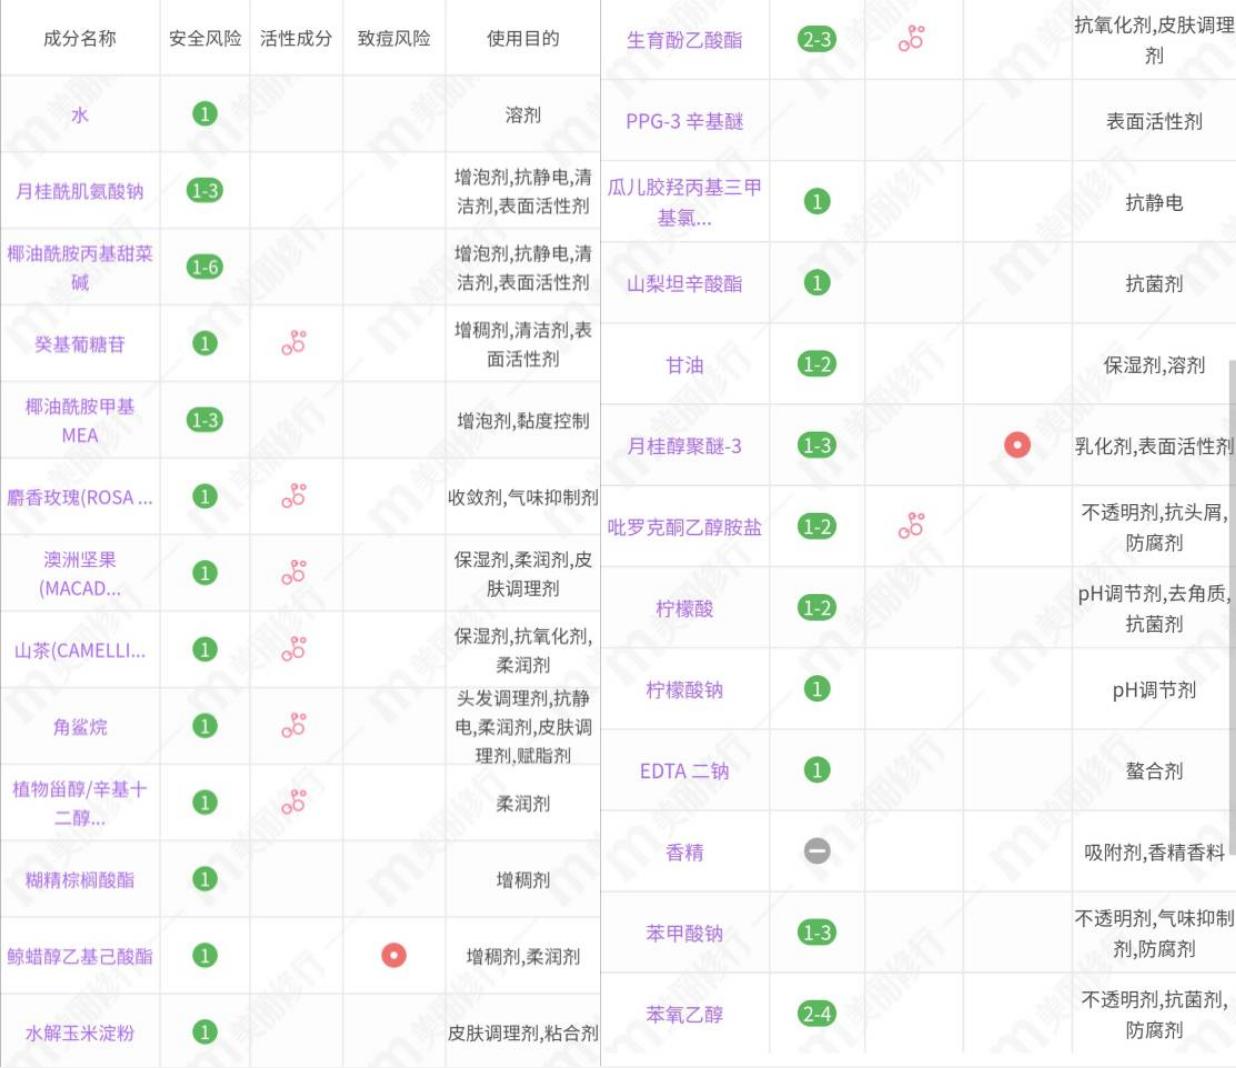The width and height of the screenshot is (1236, 1068).
Task: Open the ingredient detail for 柠檬酸钠
Action: click(684, 689)
